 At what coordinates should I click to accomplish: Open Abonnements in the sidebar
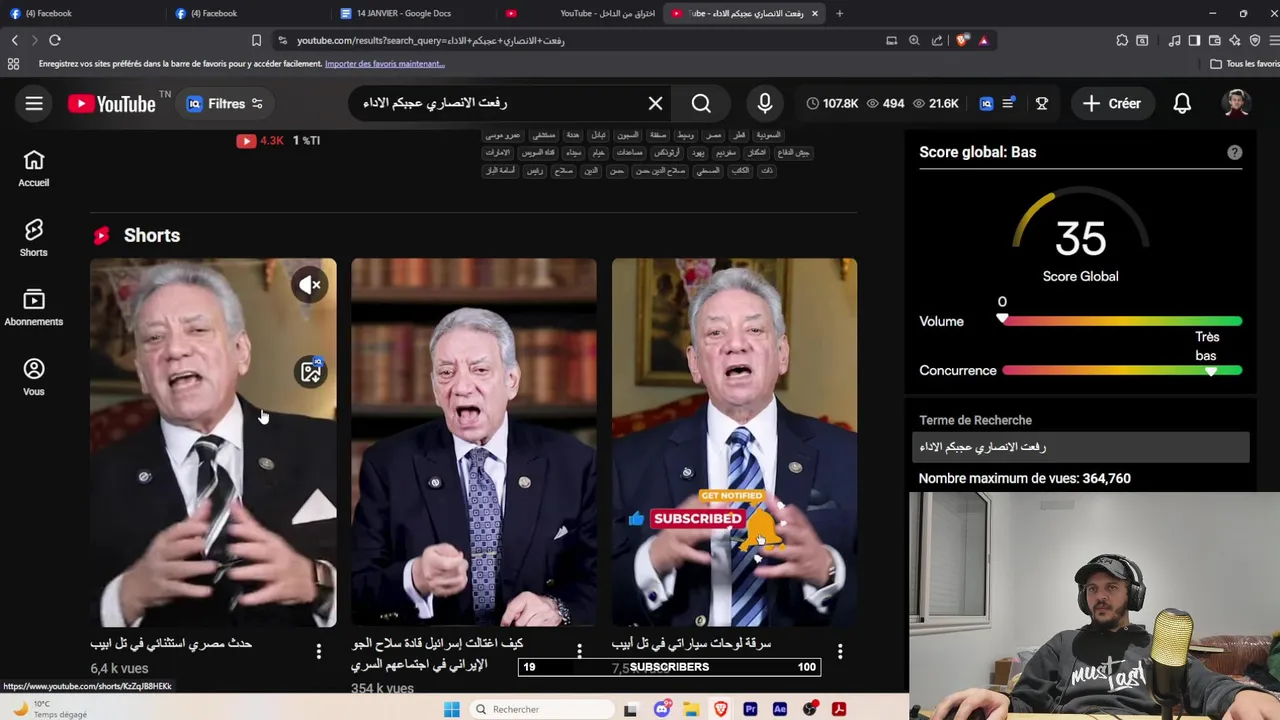tap(34, 308)
